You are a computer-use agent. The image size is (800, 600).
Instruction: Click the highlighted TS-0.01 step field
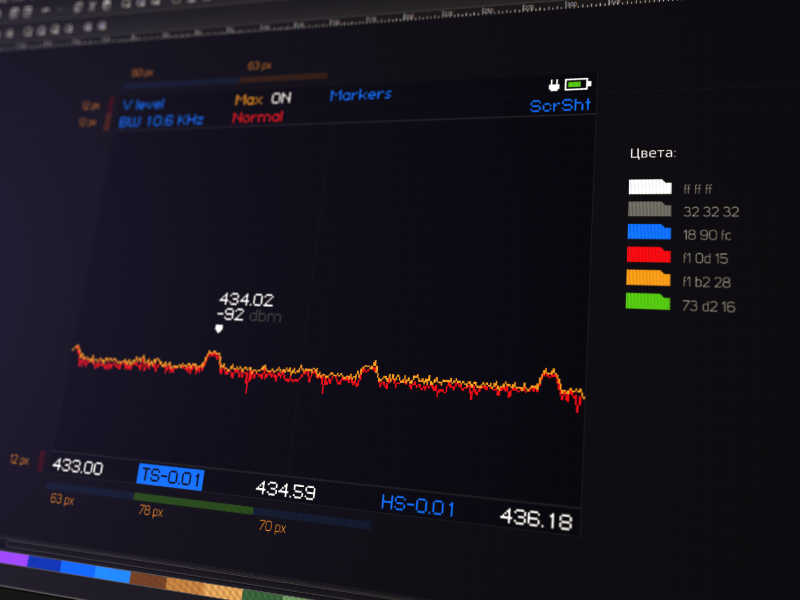170,477
